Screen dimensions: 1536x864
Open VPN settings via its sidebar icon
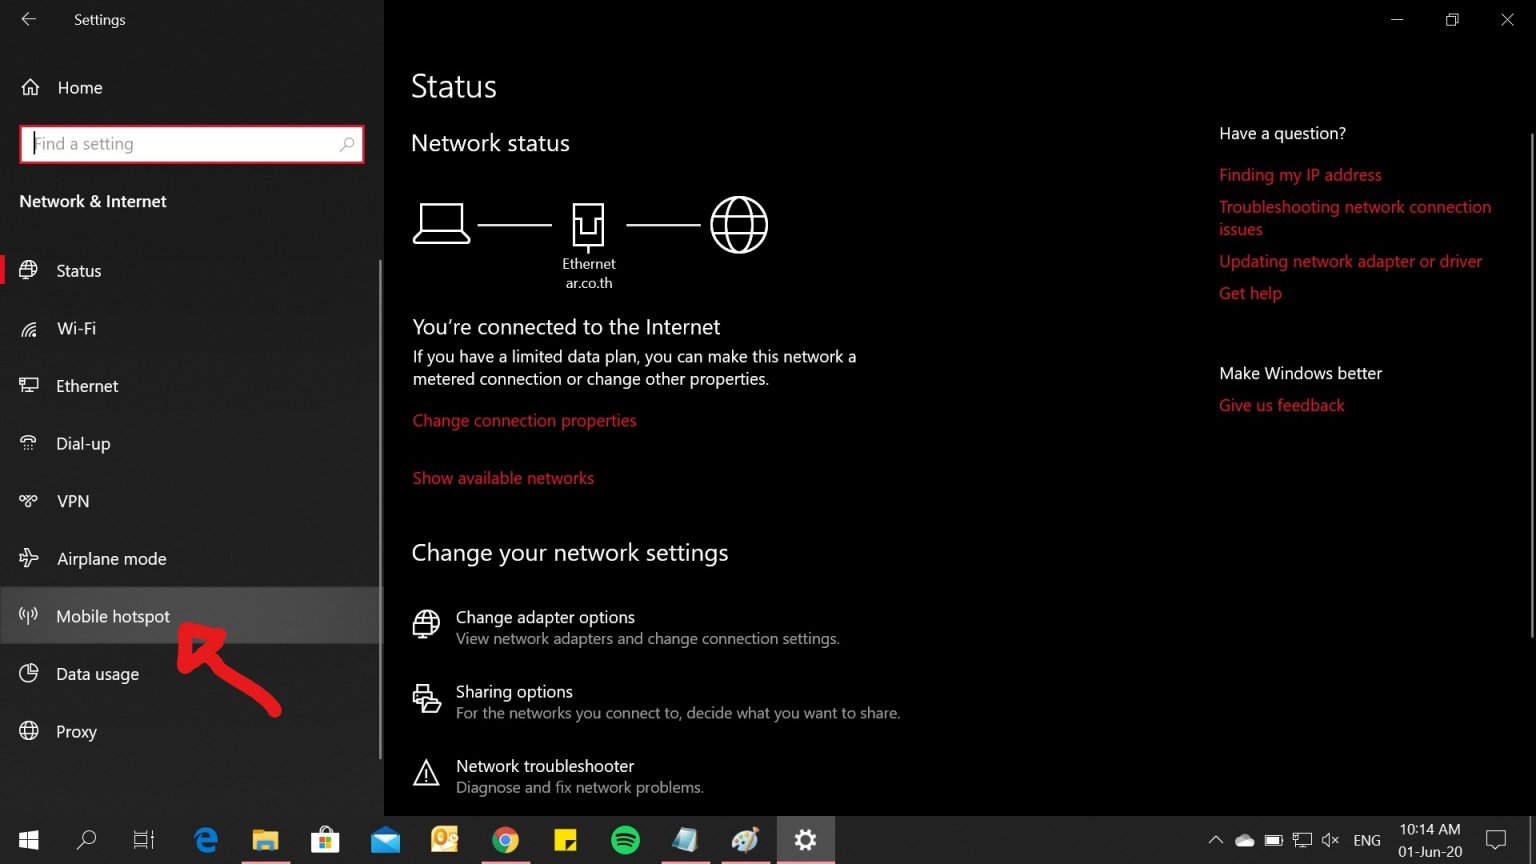pos(30,501)
